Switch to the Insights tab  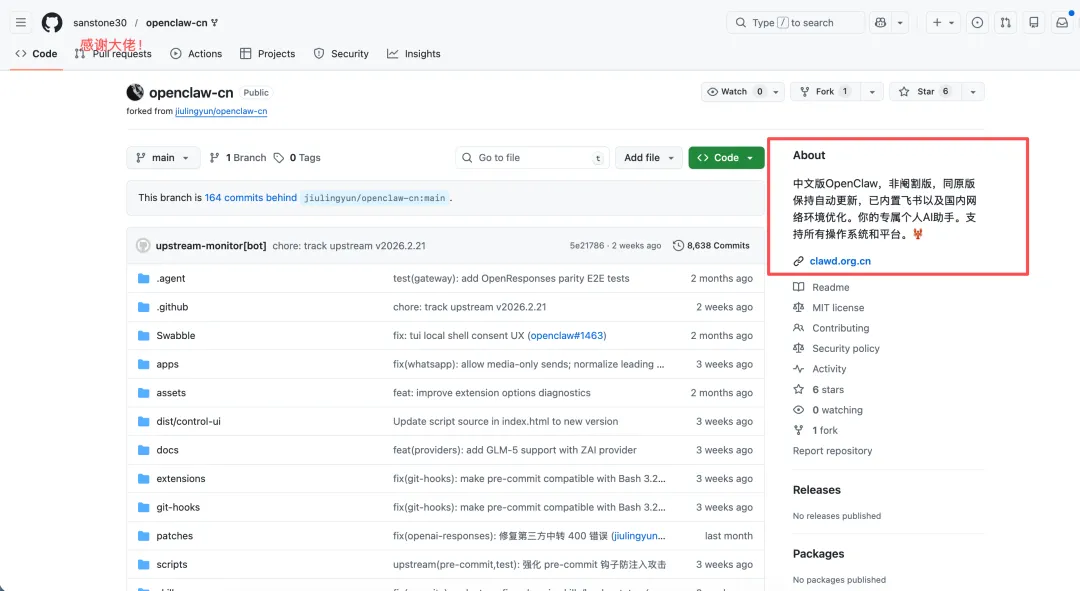(x=413, y=54)
